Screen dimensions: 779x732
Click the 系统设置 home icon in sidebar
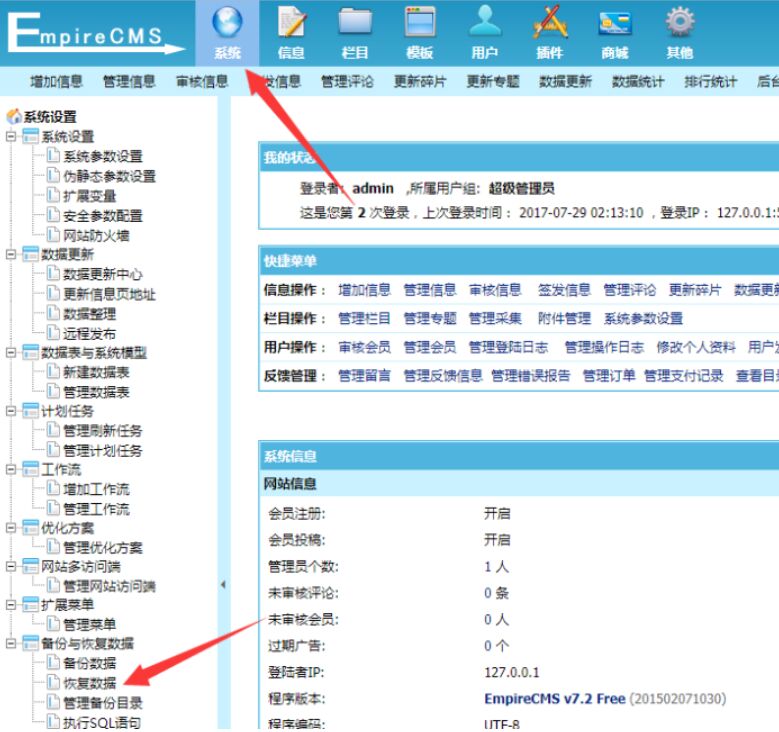[13, 116]
